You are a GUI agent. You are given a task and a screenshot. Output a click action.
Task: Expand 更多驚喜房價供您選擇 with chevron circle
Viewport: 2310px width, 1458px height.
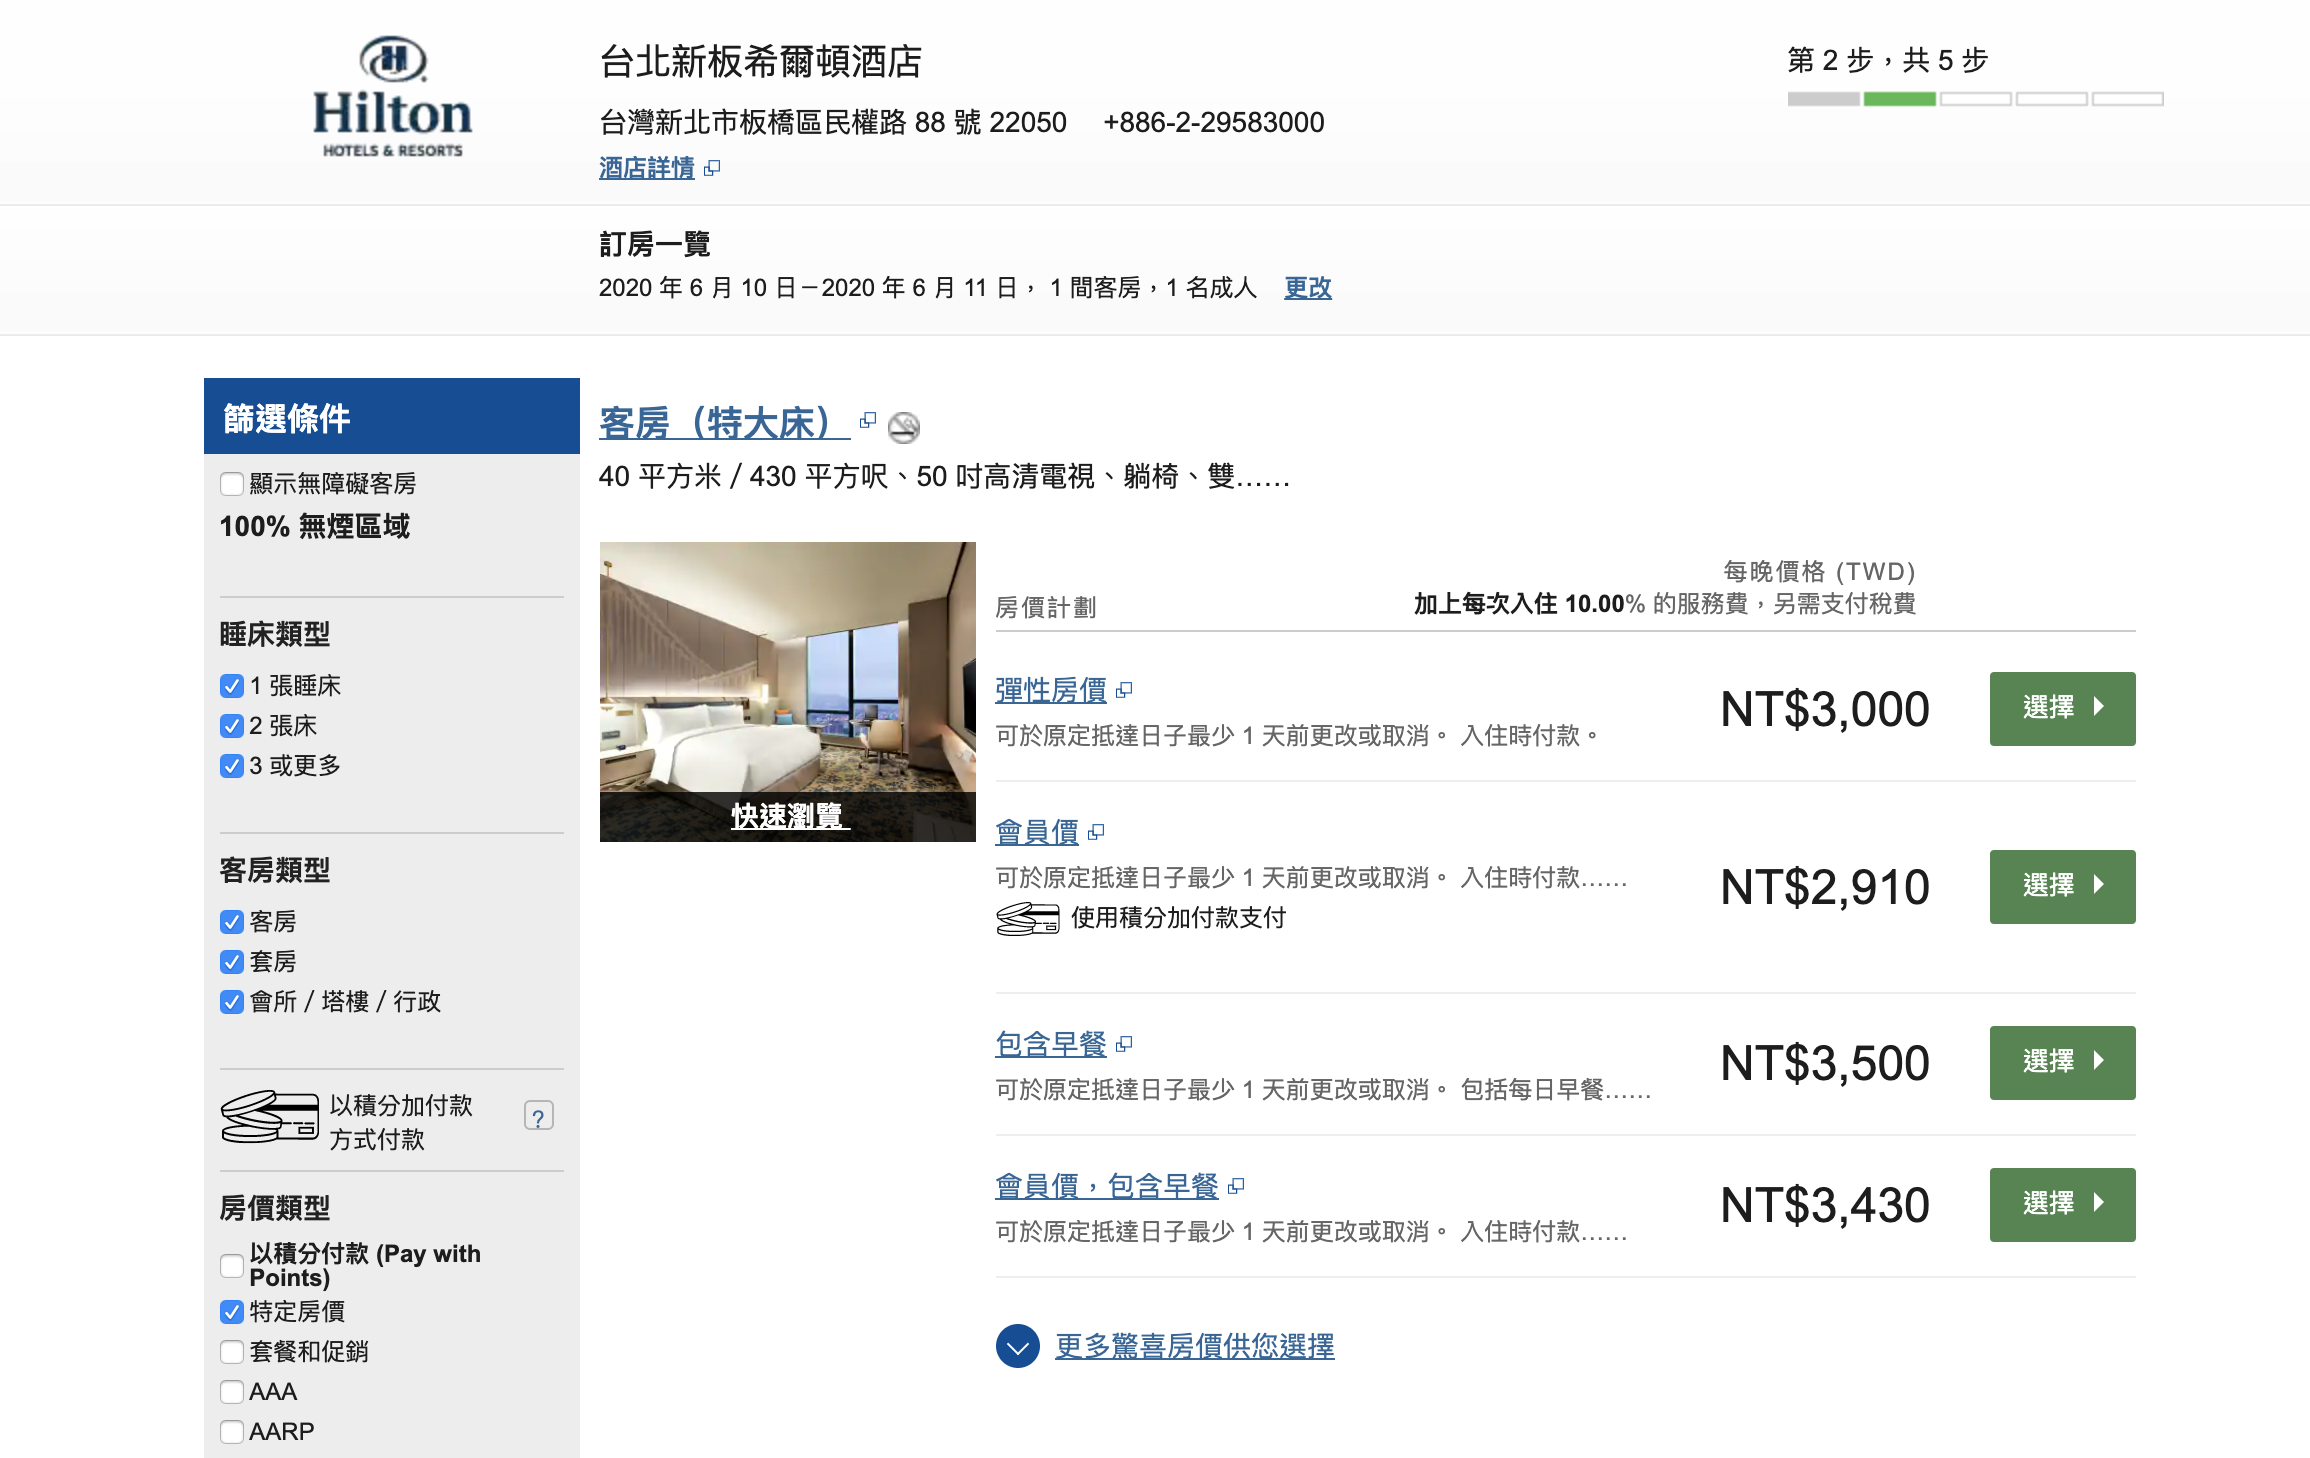click(x=1018, y=1347)
